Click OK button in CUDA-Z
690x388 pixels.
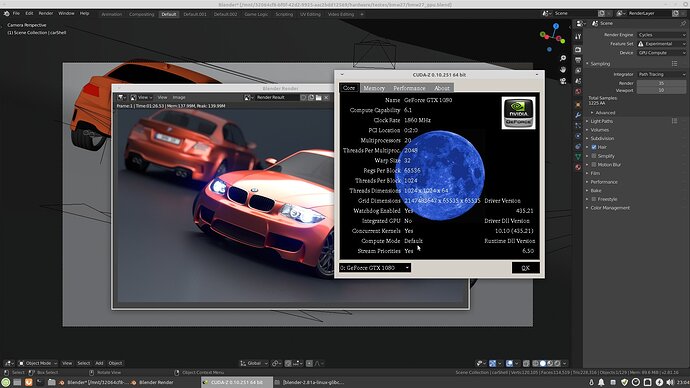(525, 267)
